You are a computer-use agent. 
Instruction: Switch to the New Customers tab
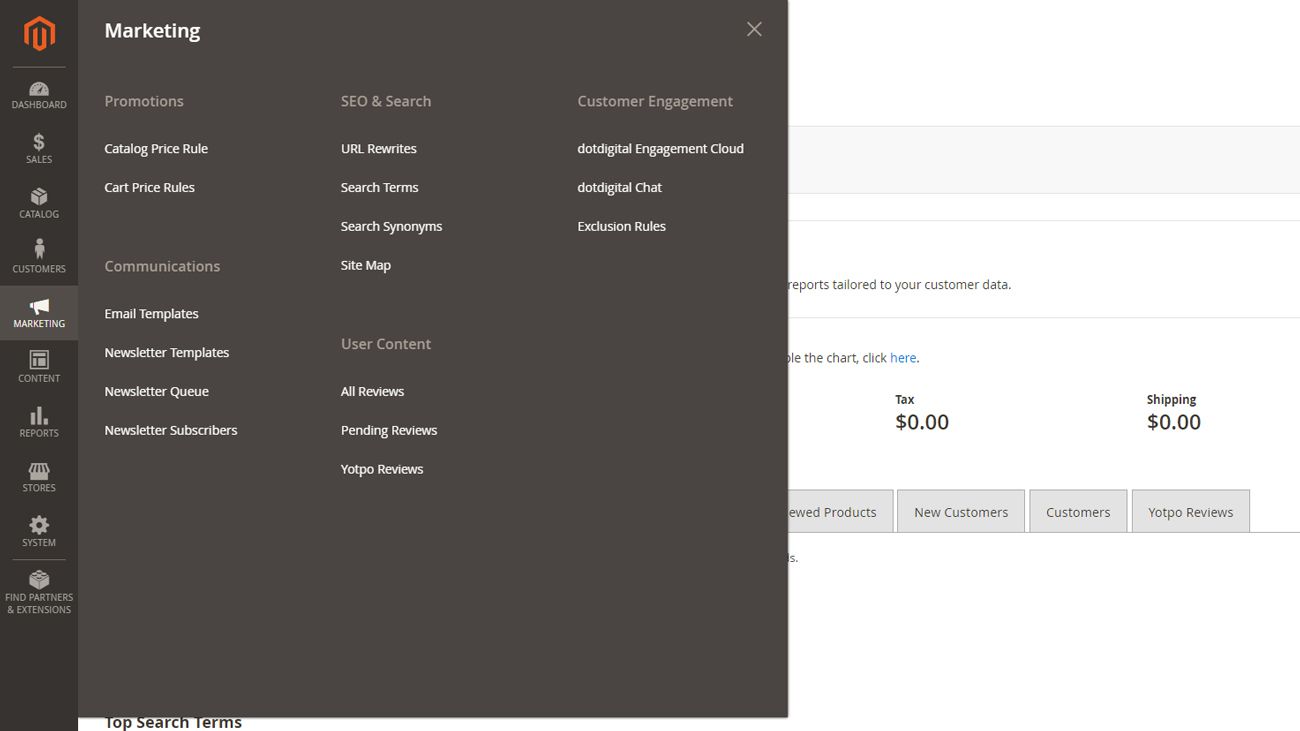pos(960,511)
